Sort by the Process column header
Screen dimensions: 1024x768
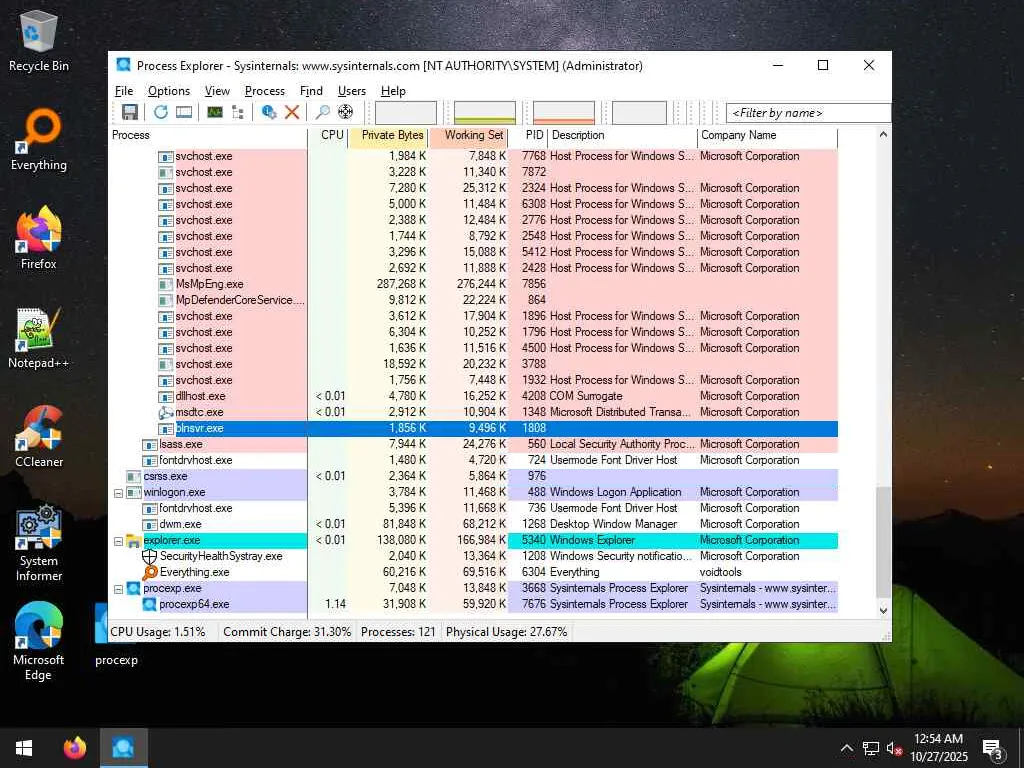[x=208, y=135]
